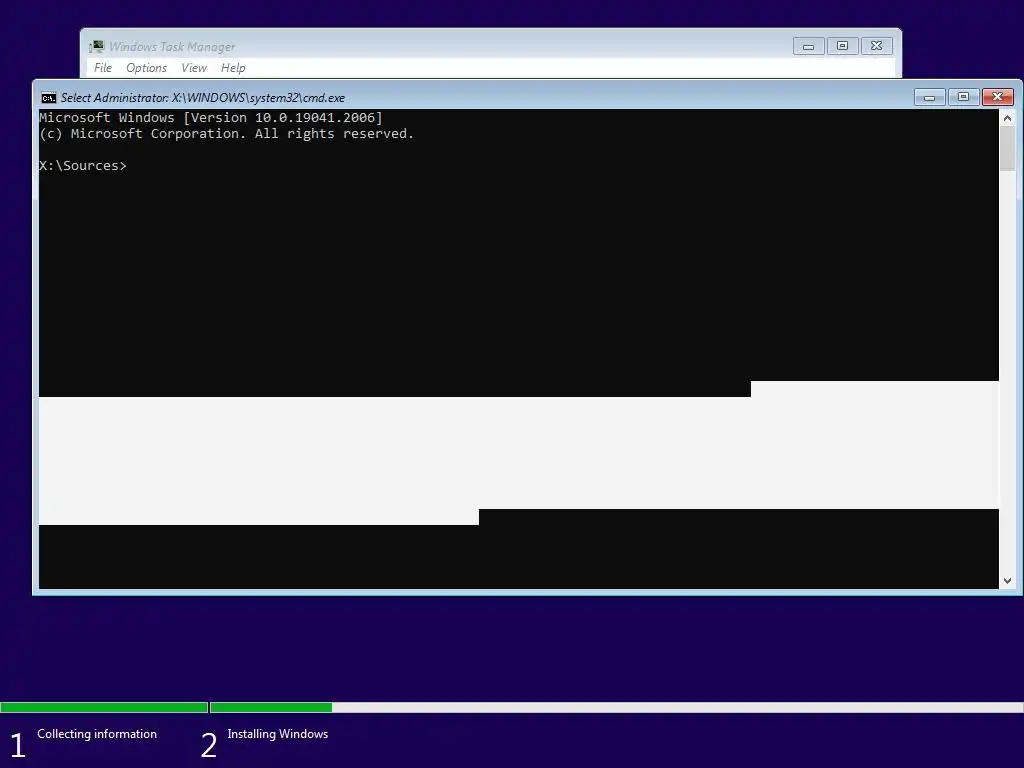Image resolution: width=1024 pixels, height=768 pixels.
Task: Click the cmd.exe title bar icon
Action: pos(48,98)
